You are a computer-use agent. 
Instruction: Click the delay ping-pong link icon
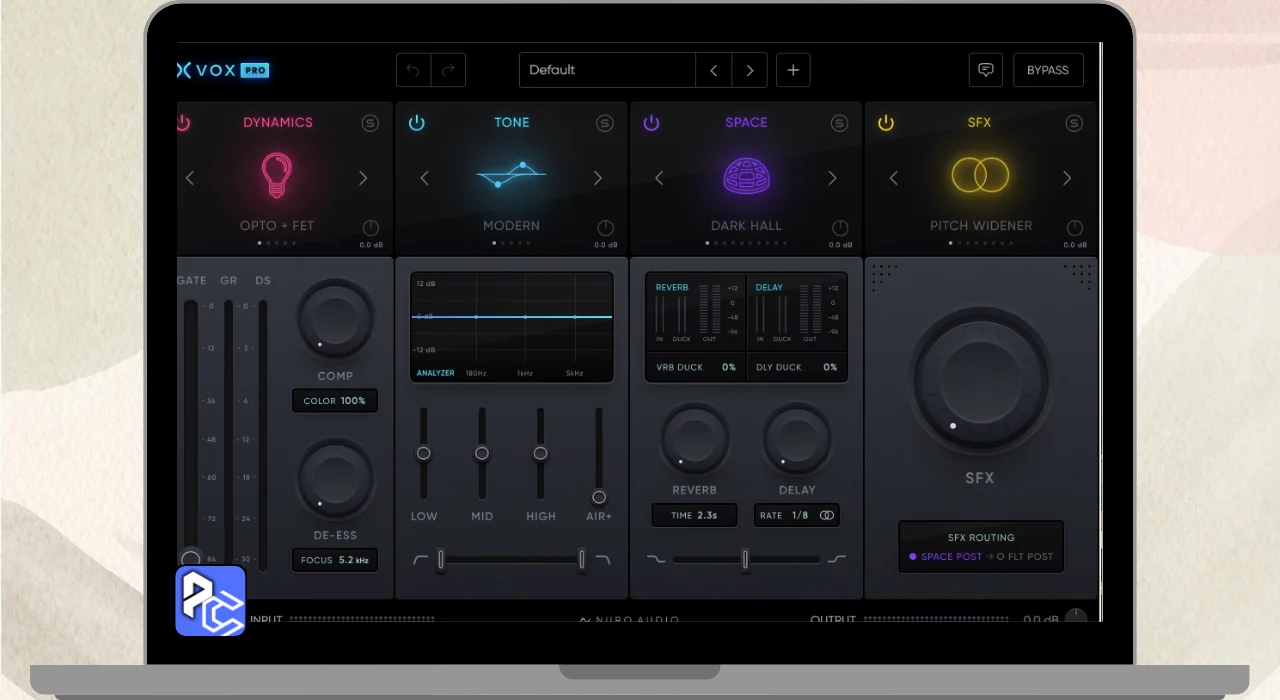pos(826,515)
